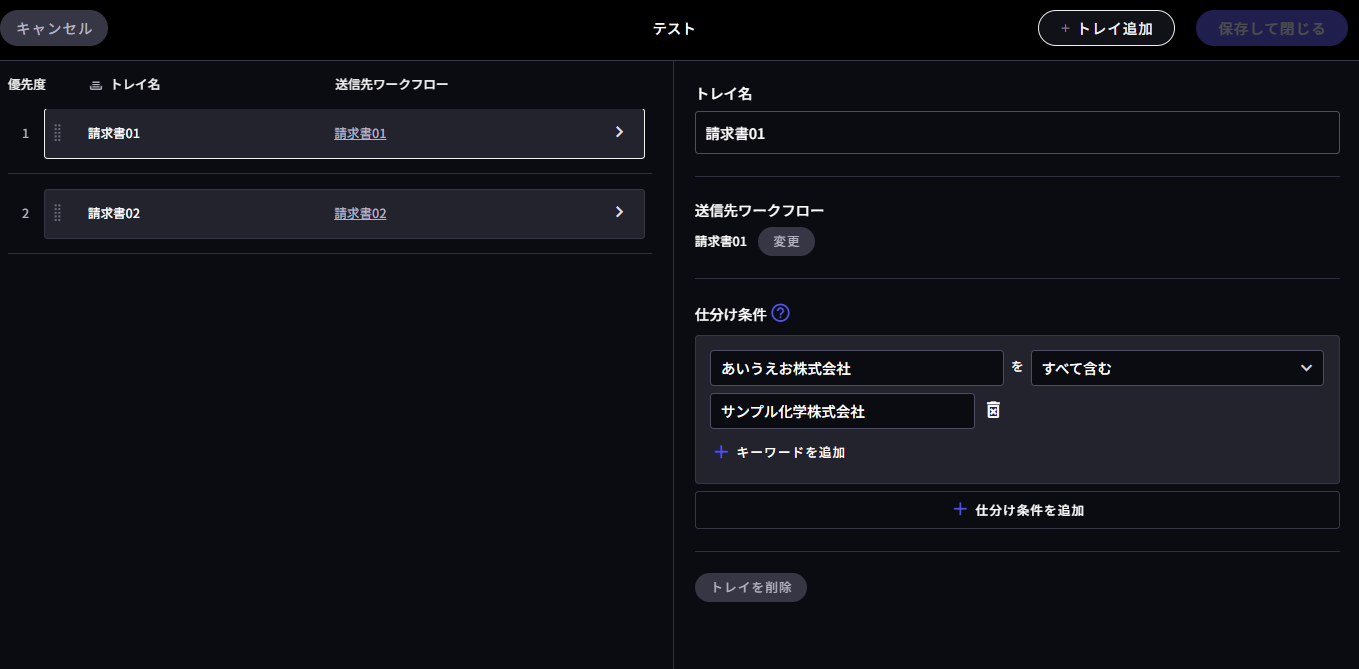Add a new 仕分け条件 sorting condition
This screenshot has width=1359, height=669.
(1016, 510)
